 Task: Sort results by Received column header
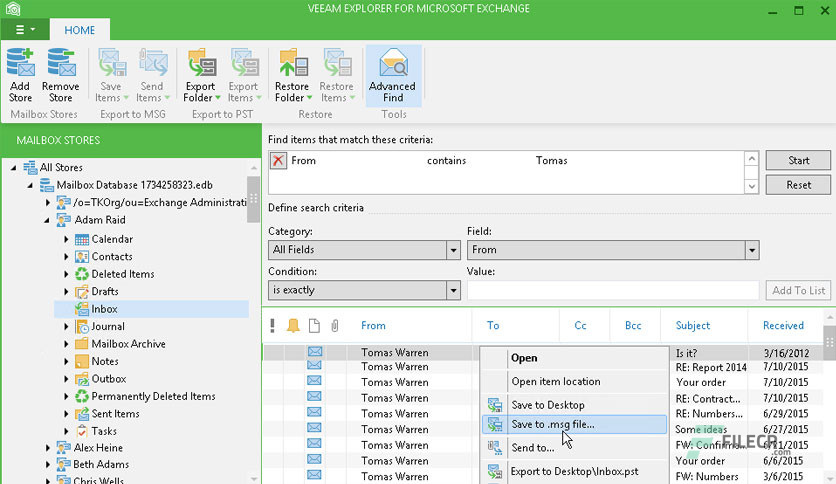(x=783, y=325)
